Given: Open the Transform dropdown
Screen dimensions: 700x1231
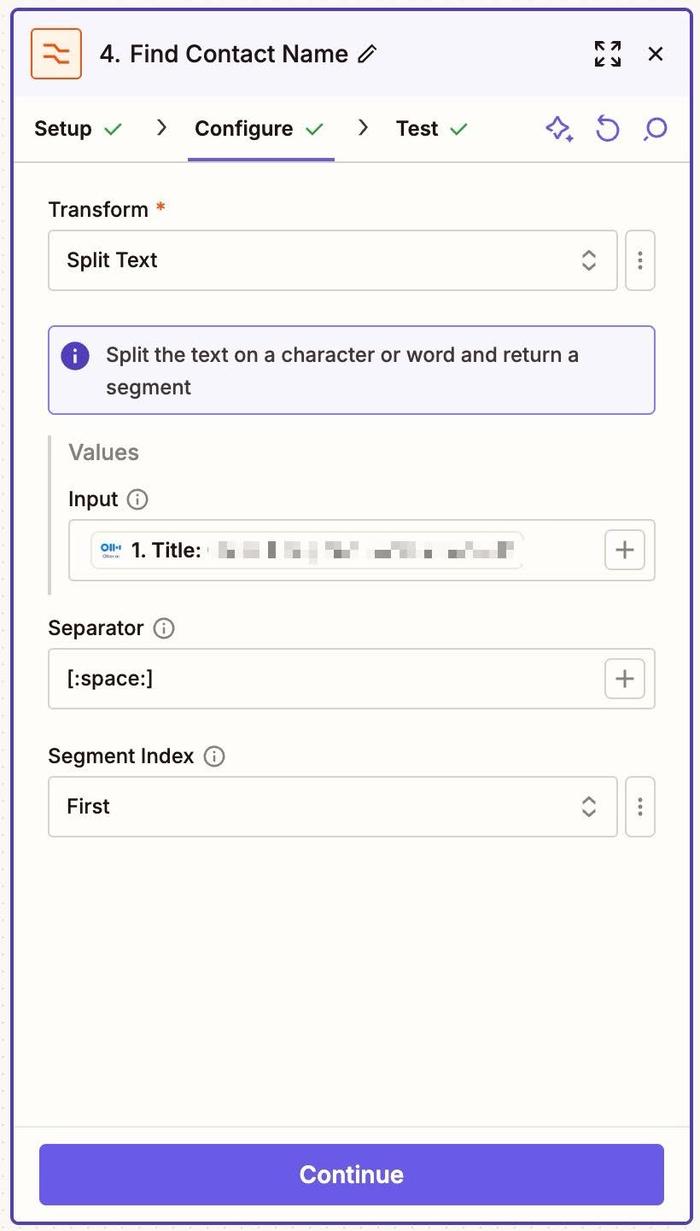Looking at the screenshot, I should pyautogui.click(x=332, y=260).
